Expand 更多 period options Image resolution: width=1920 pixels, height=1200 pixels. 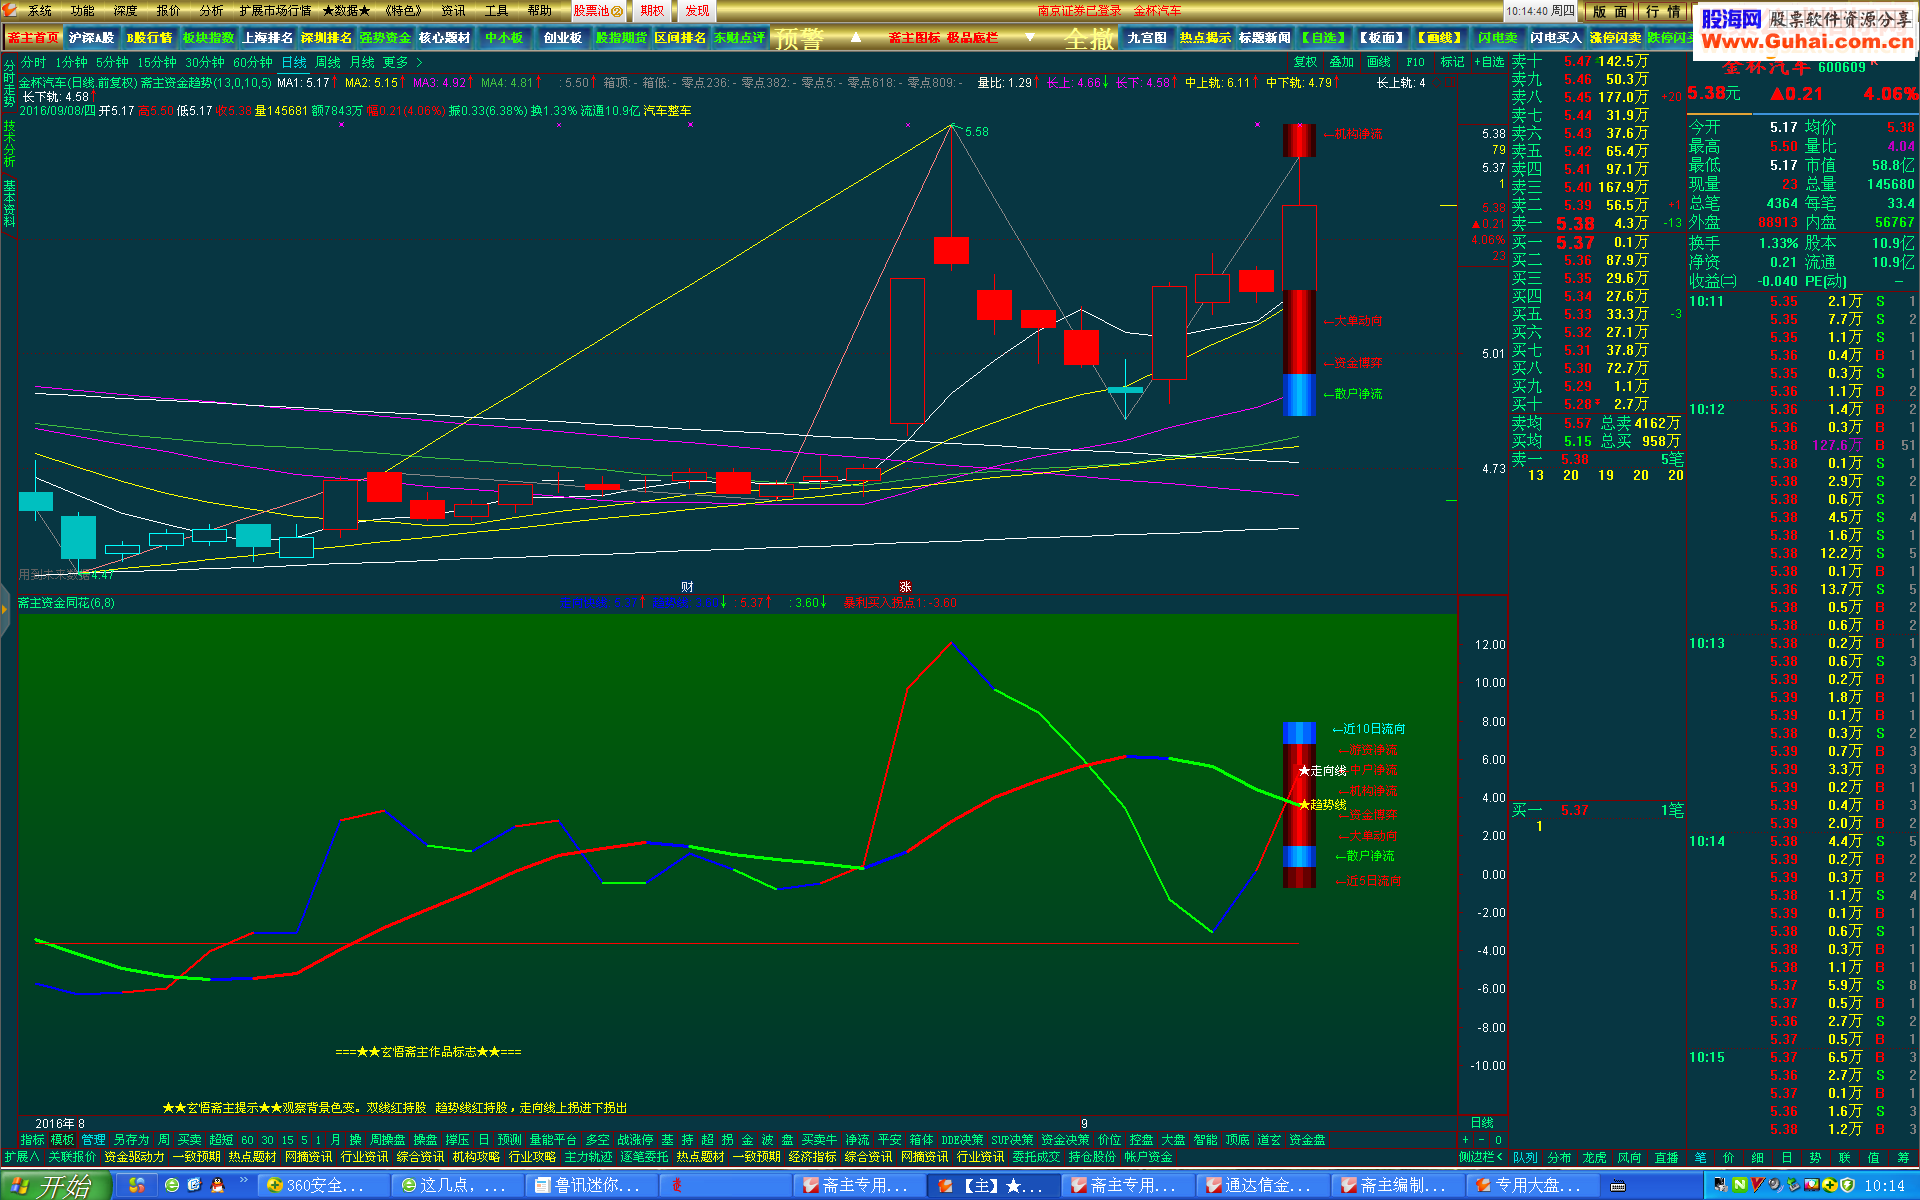pos(402,62)
